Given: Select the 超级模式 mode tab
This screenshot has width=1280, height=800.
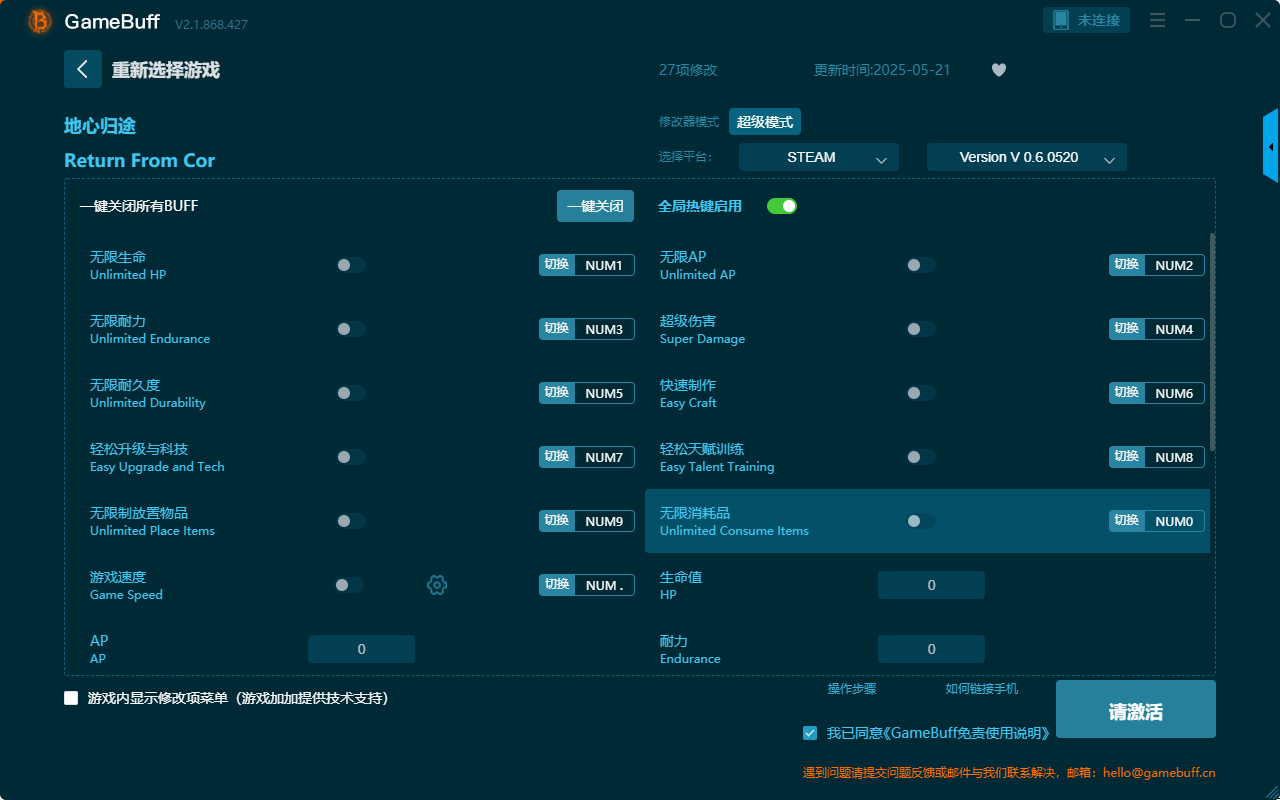Looking at the screenshot, I should click(x=764, y=121).
